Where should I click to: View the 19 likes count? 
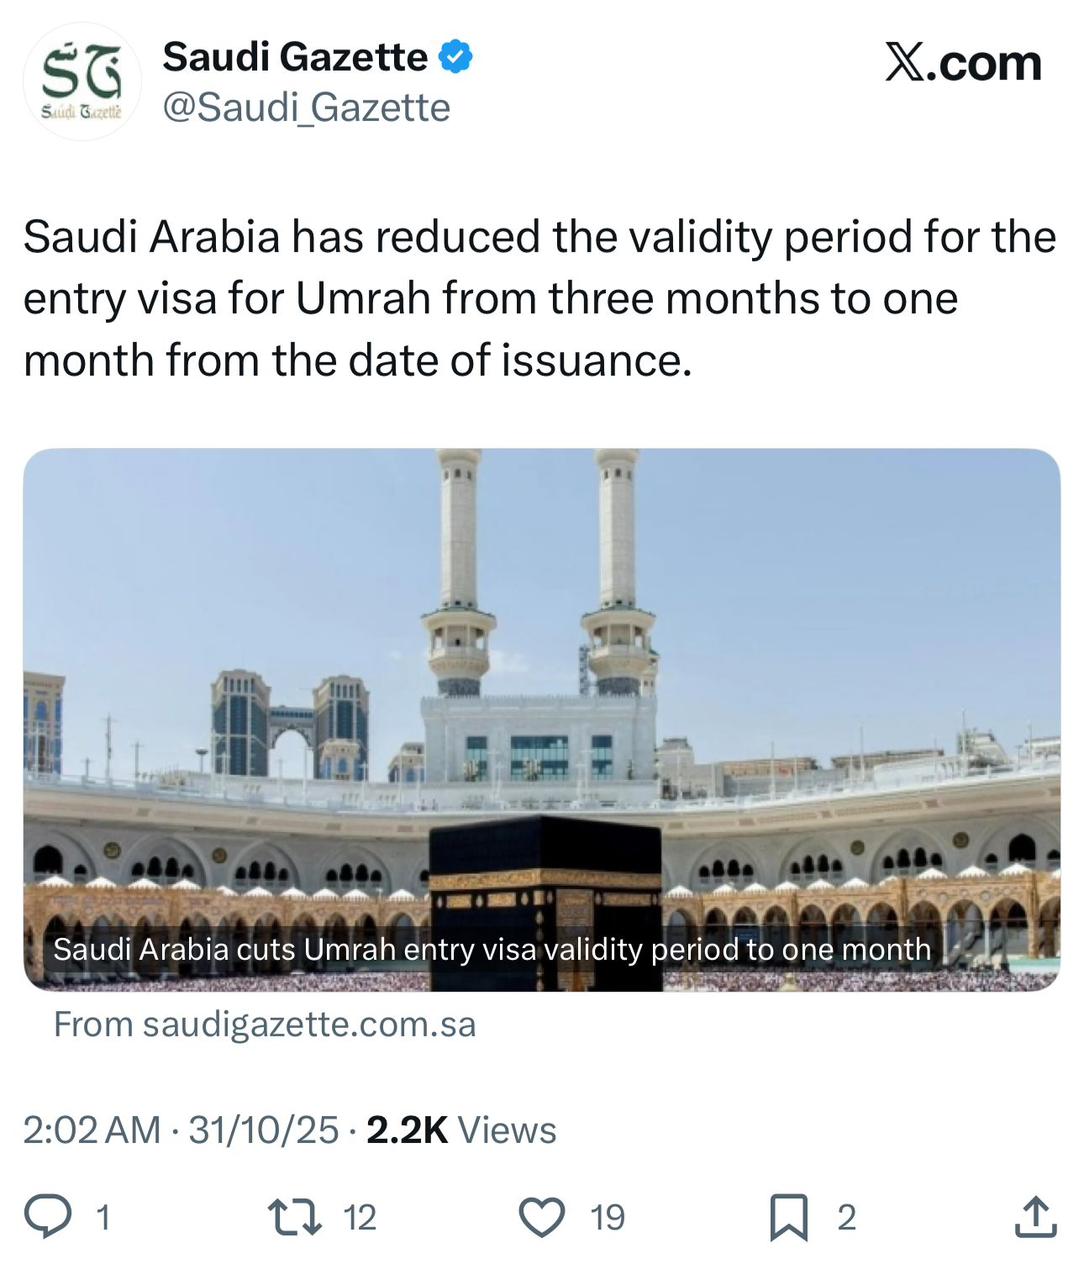608,1218
